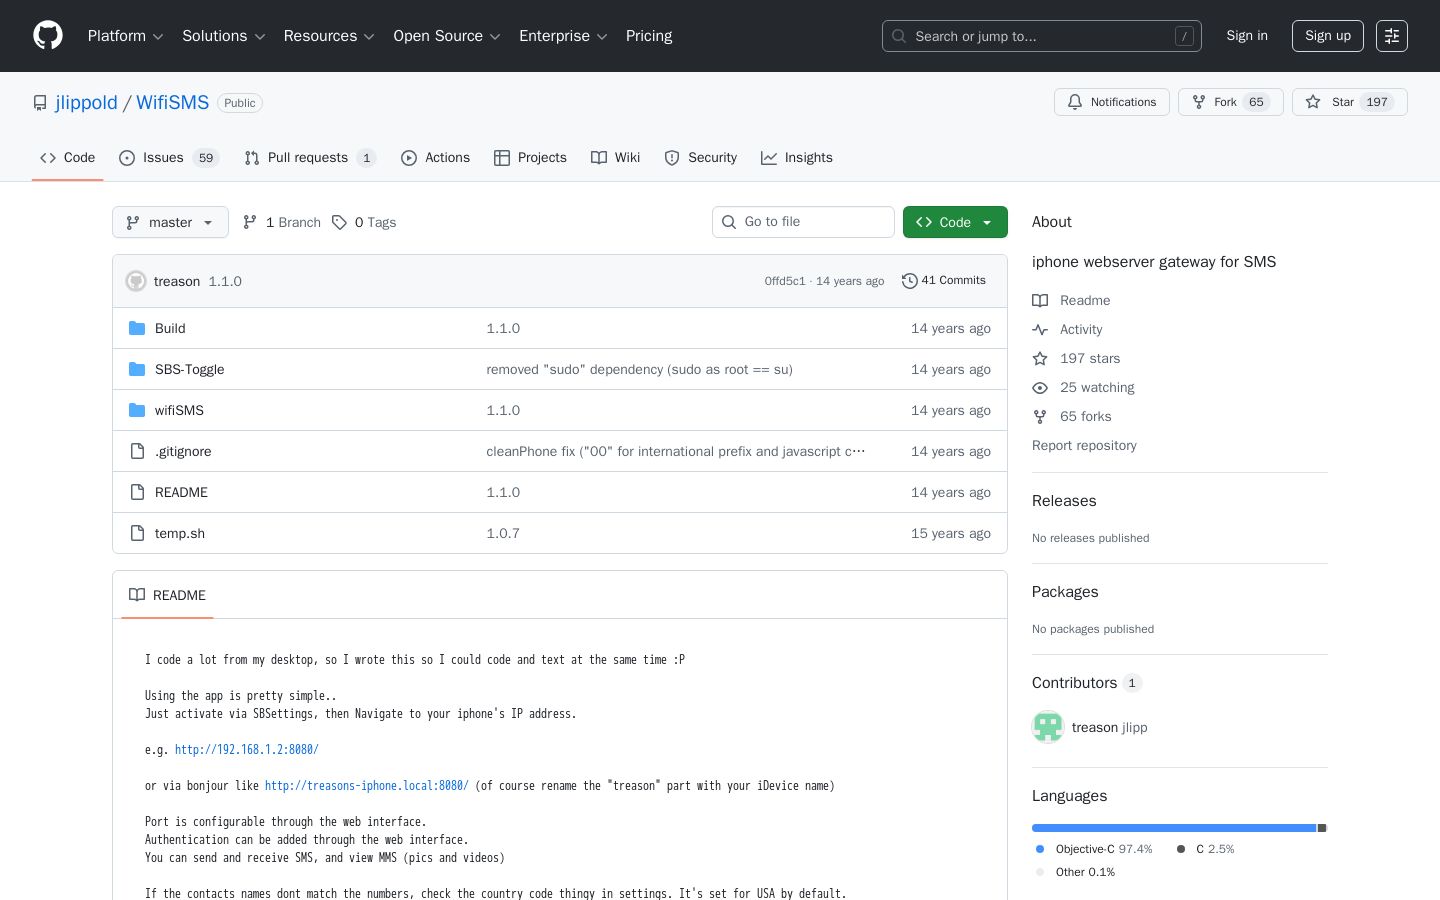
Task: Open the Contributors section link
Action: pos(1087,683)
